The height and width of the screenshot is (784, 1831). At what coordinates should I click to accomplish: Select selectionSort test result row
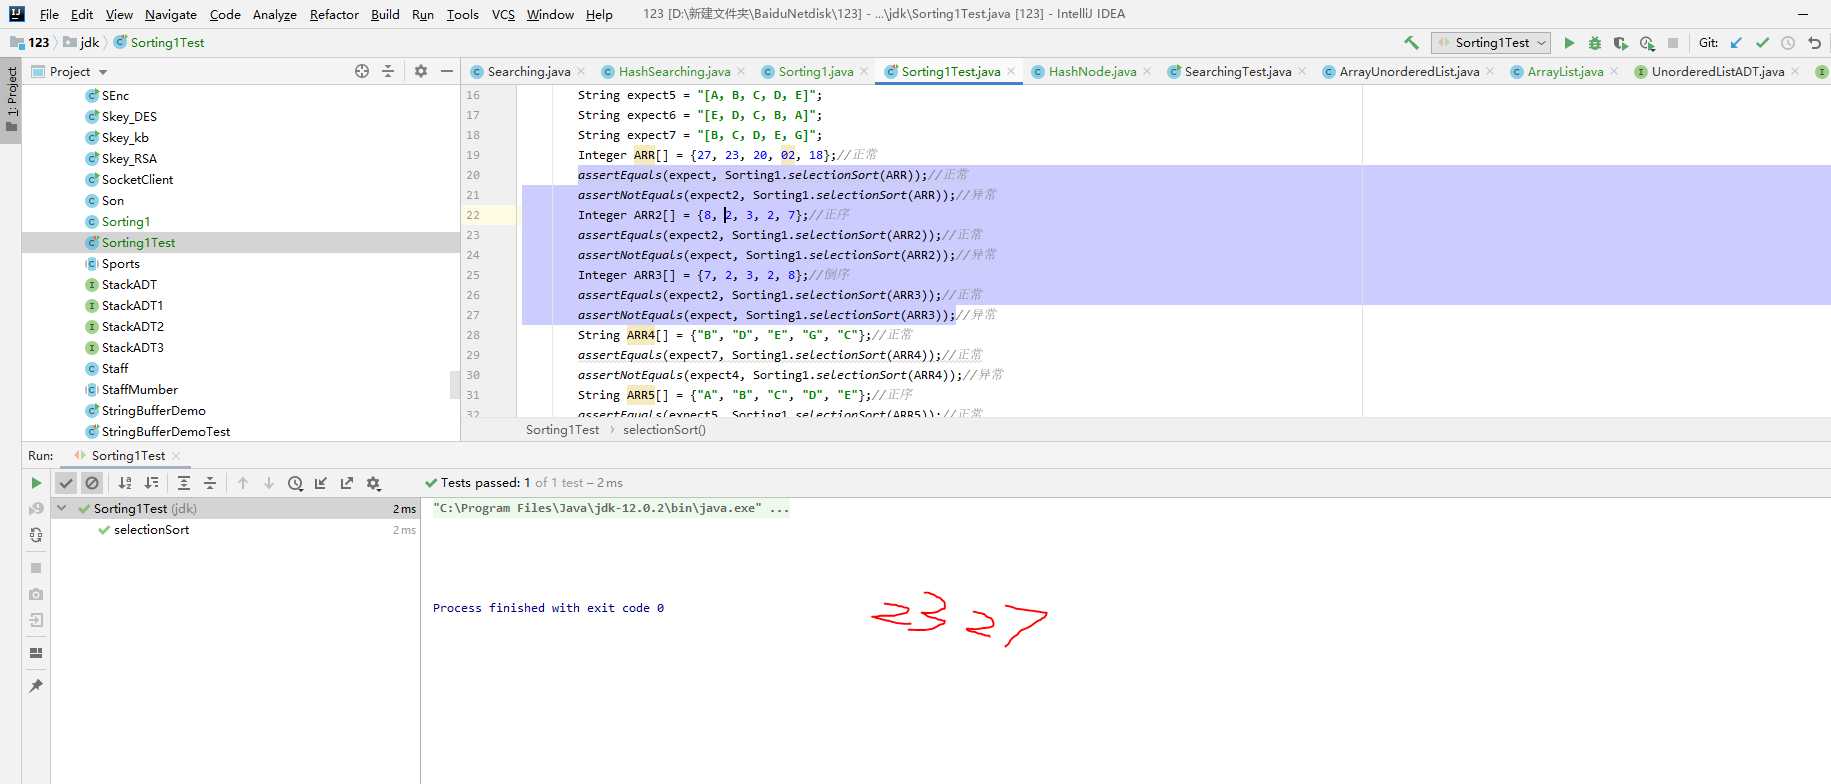[235, 530]
